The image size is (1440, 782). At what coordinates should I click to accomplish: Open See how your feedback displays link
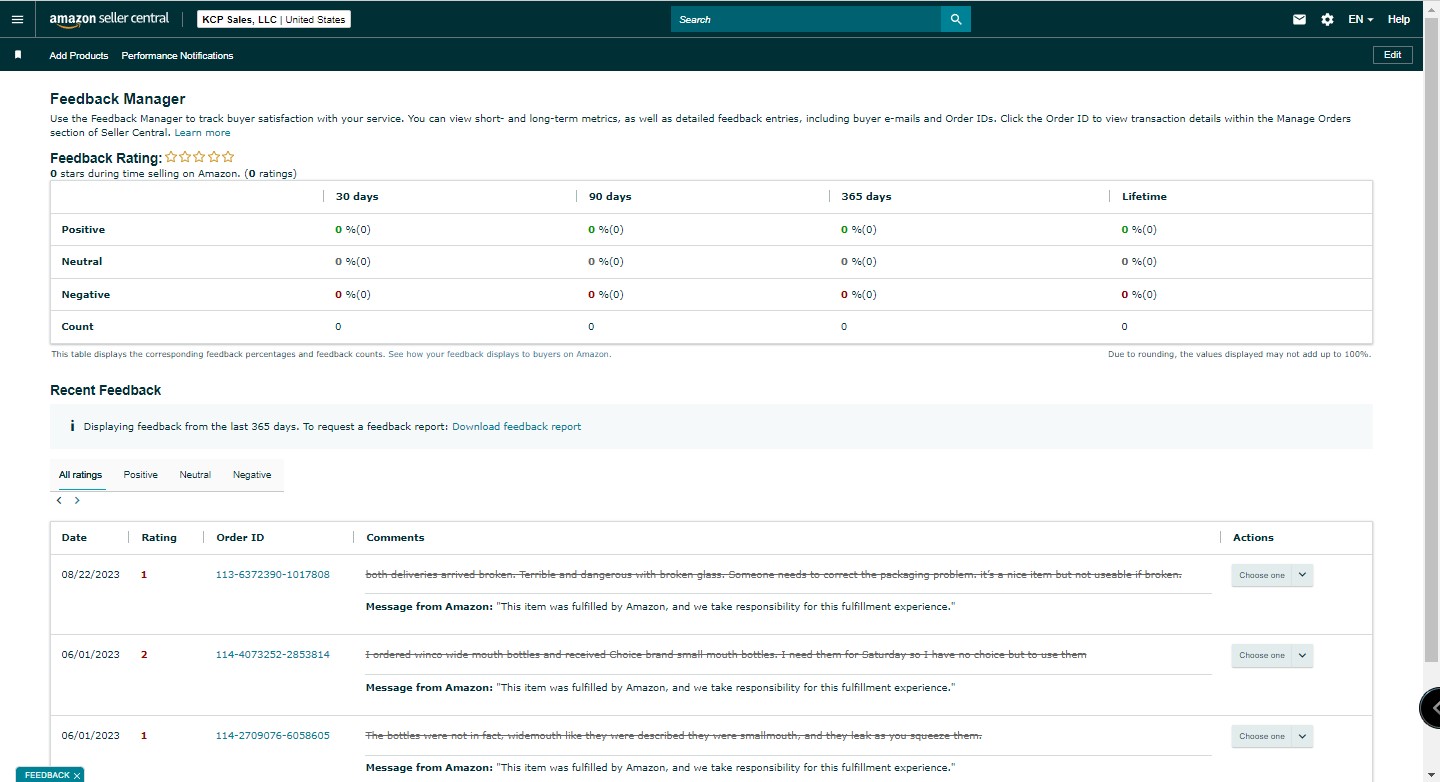499,354
